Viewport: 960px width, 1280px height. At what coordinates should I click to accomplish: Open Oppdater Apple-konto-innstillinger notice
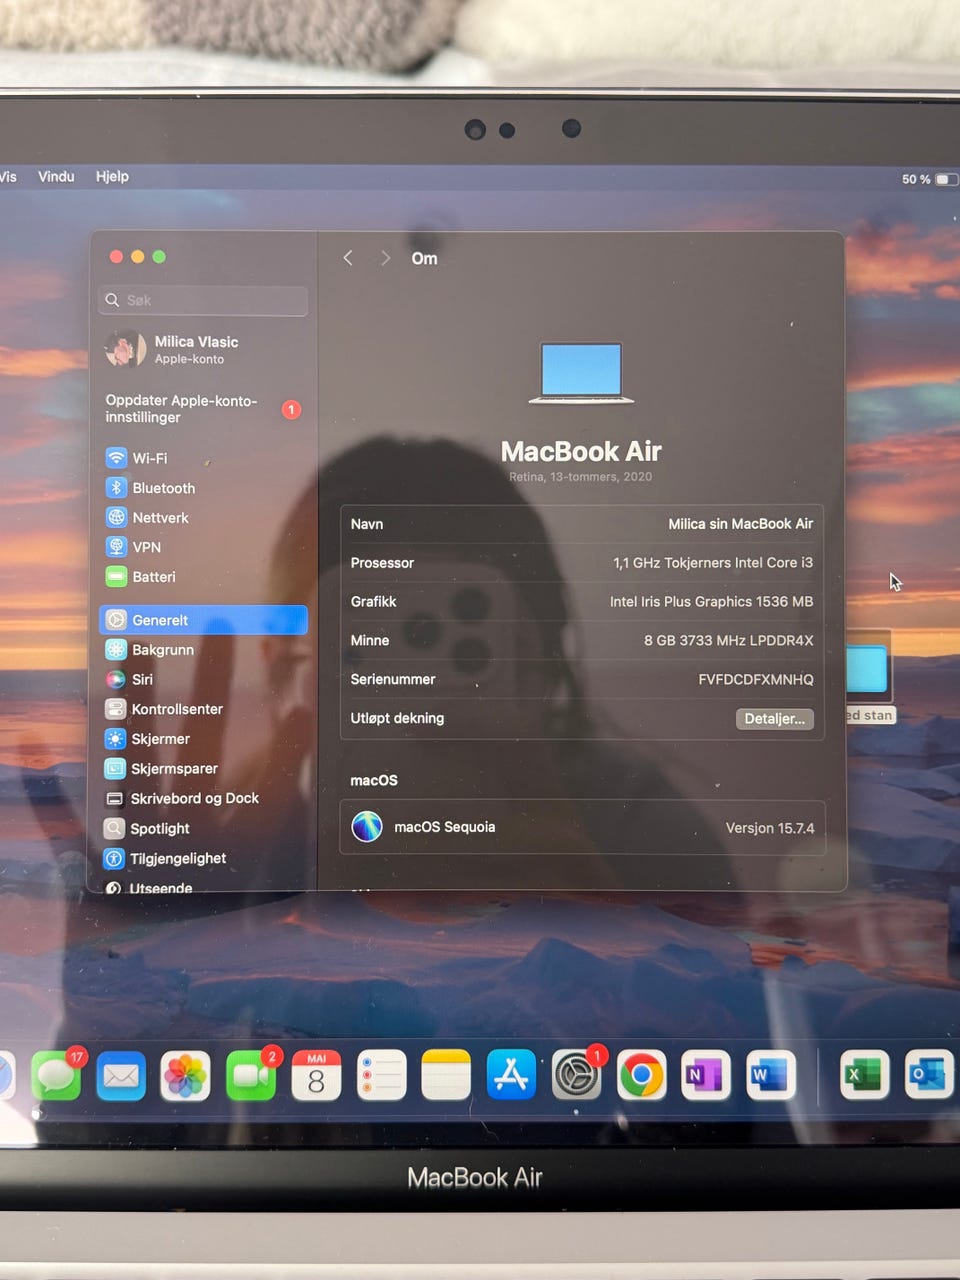pyautogui.click(x=203, y=409)
